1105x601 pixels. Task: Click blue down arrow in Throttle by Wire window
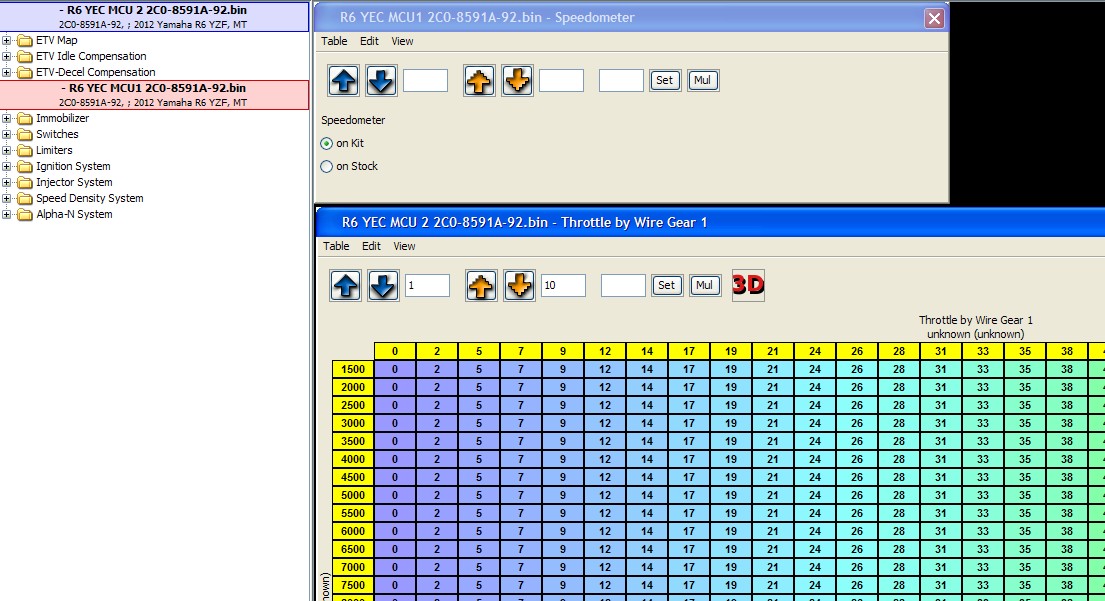coord(383,286)
